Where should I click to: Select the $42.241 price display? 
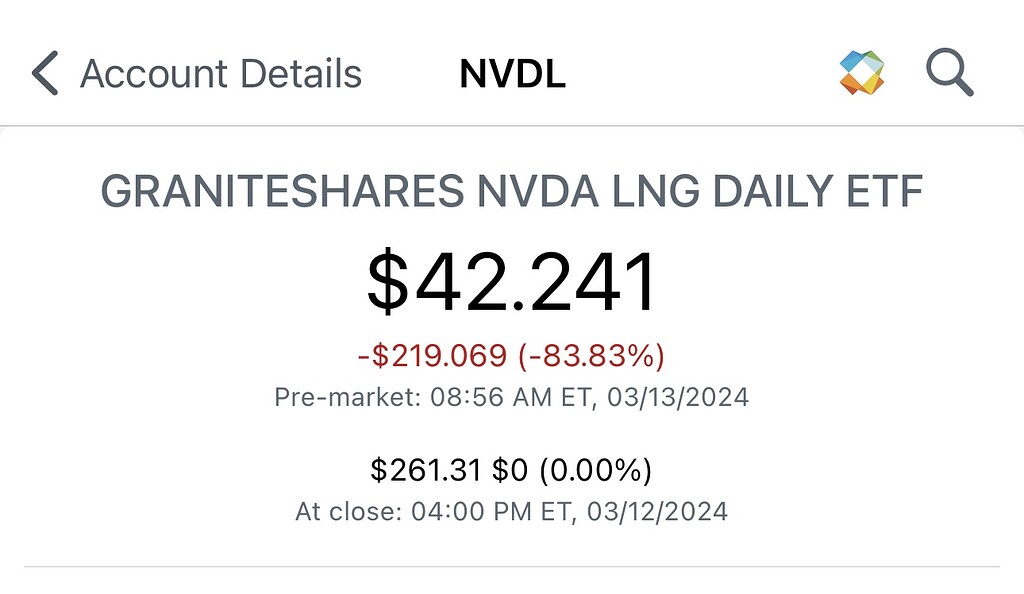(512, 280)
